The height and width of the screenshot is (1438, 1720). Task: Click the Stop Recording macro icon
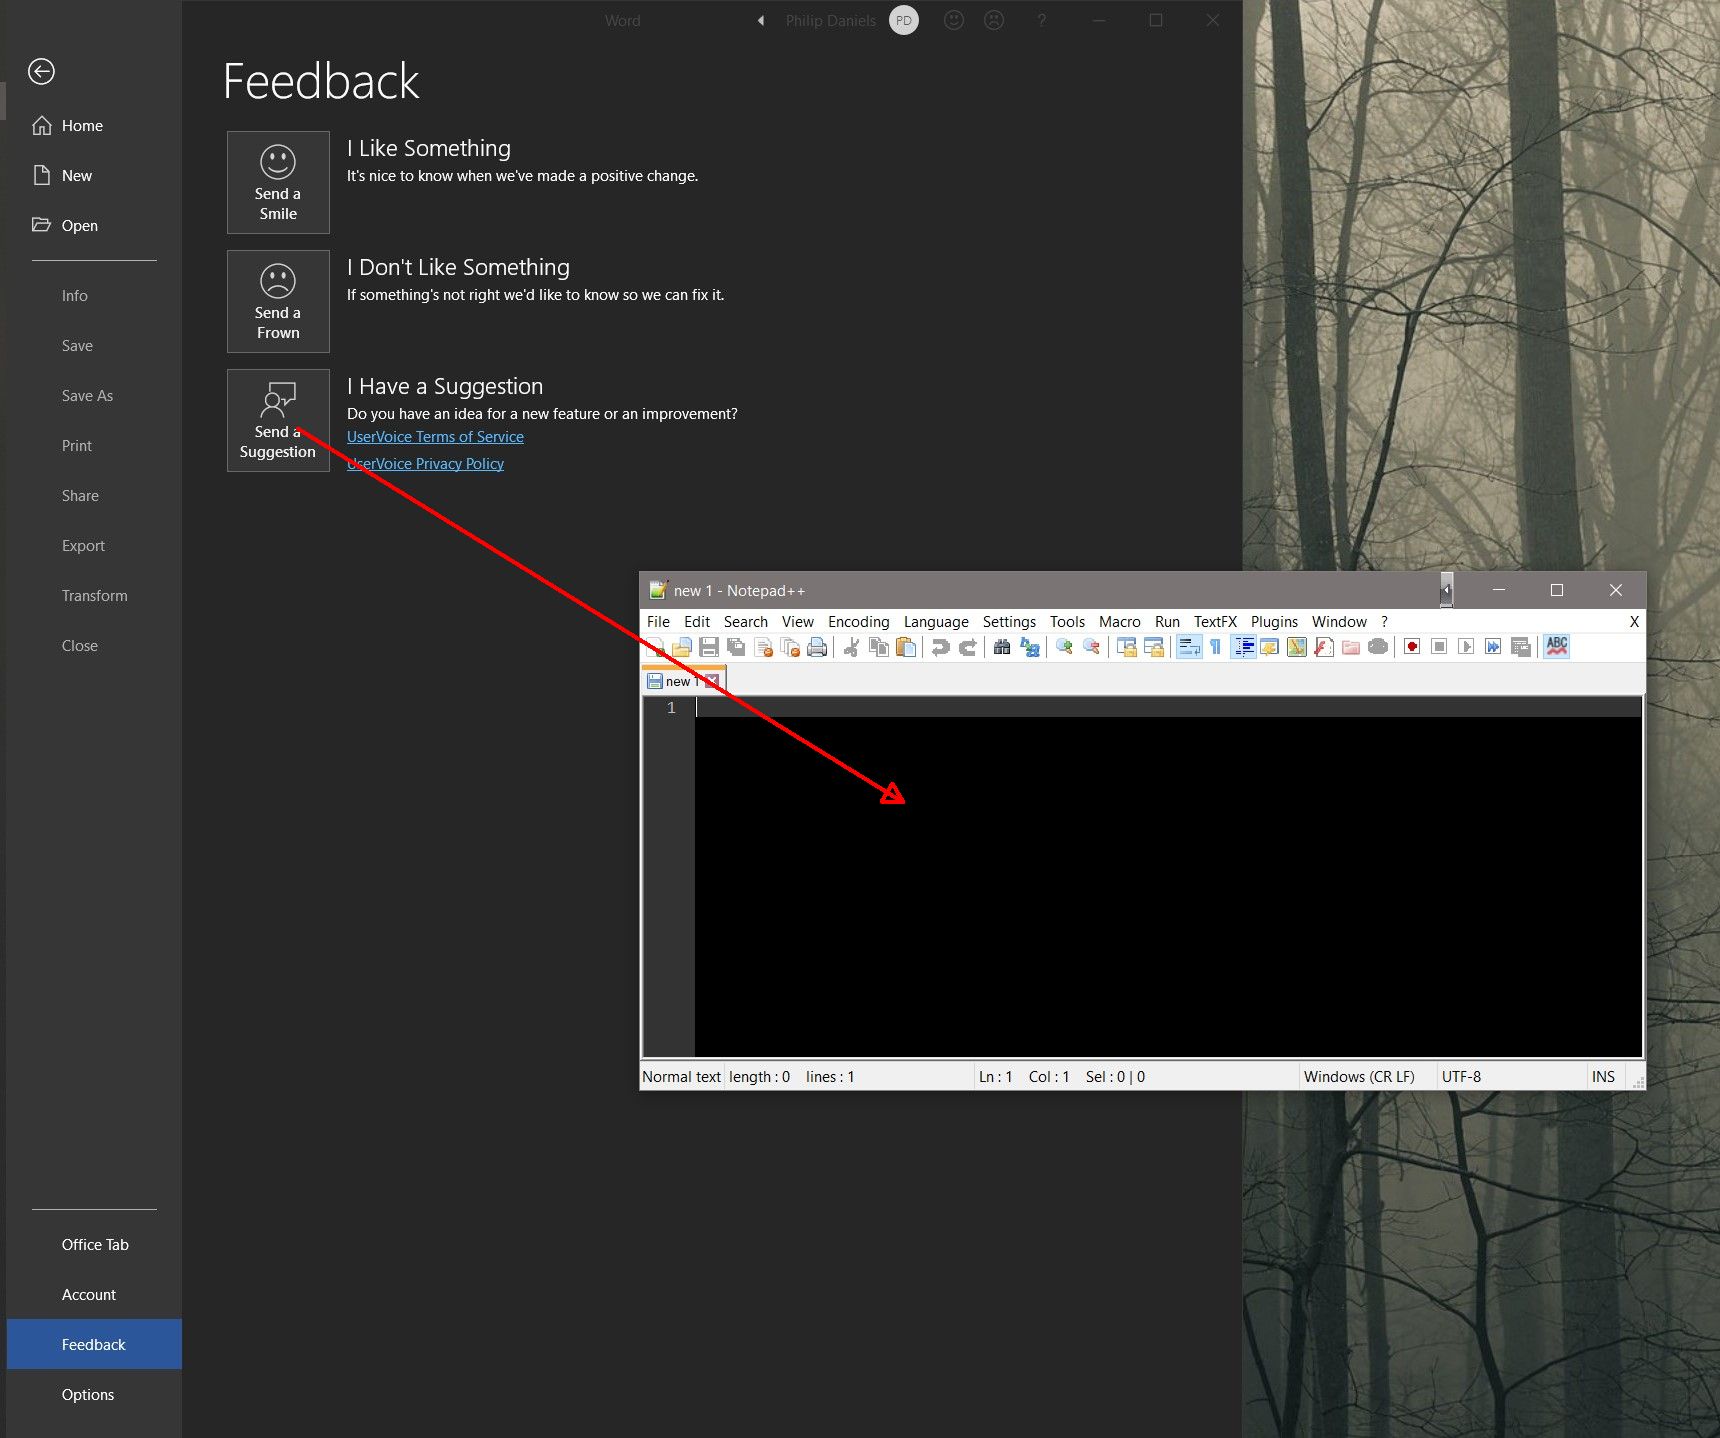click(x=1439, y=647)
